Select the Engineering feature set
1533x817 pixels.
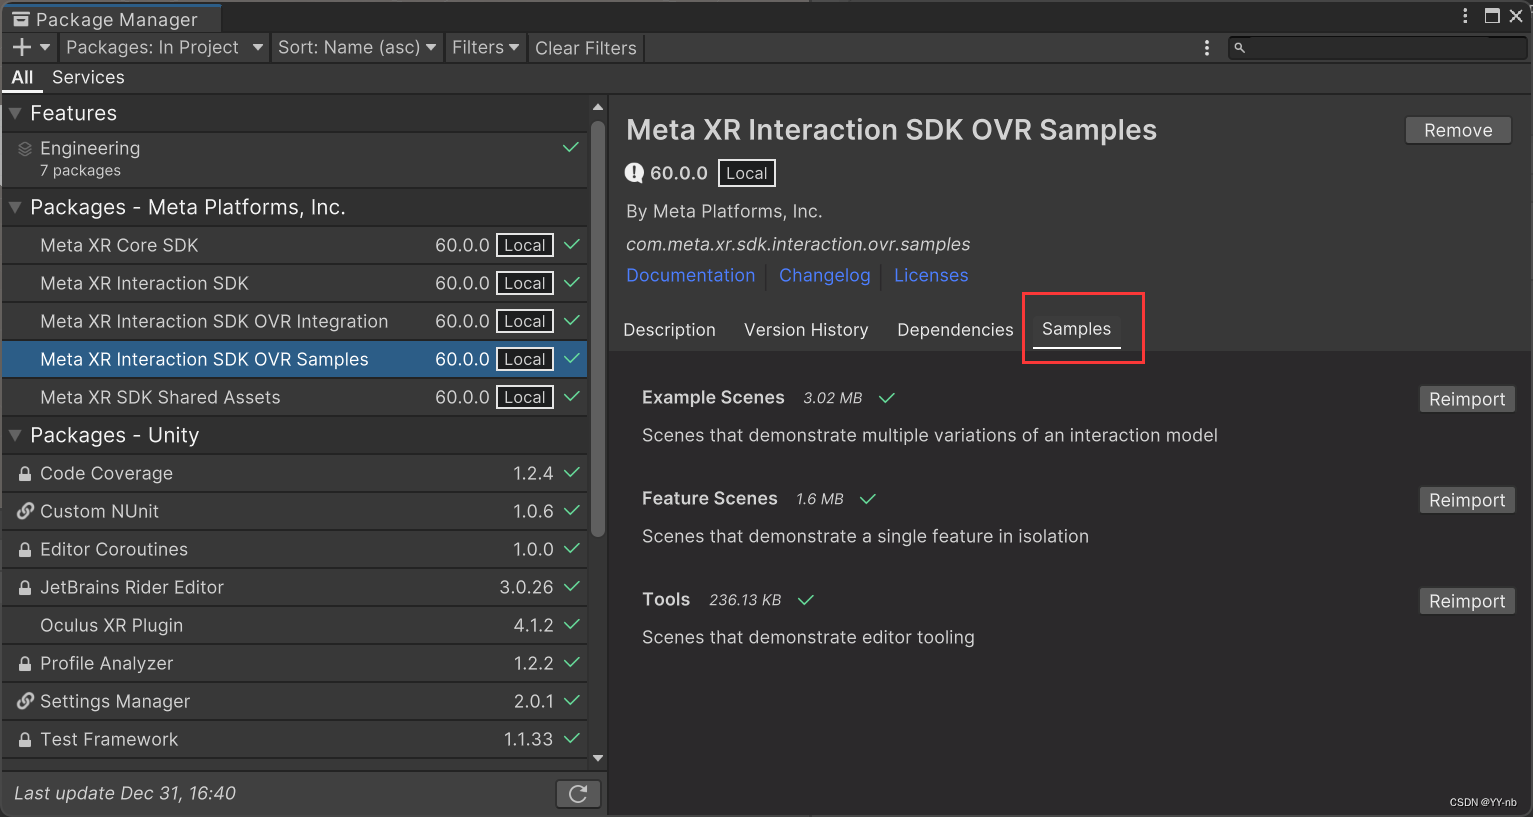pyautogui.click(x=294, y=159)
